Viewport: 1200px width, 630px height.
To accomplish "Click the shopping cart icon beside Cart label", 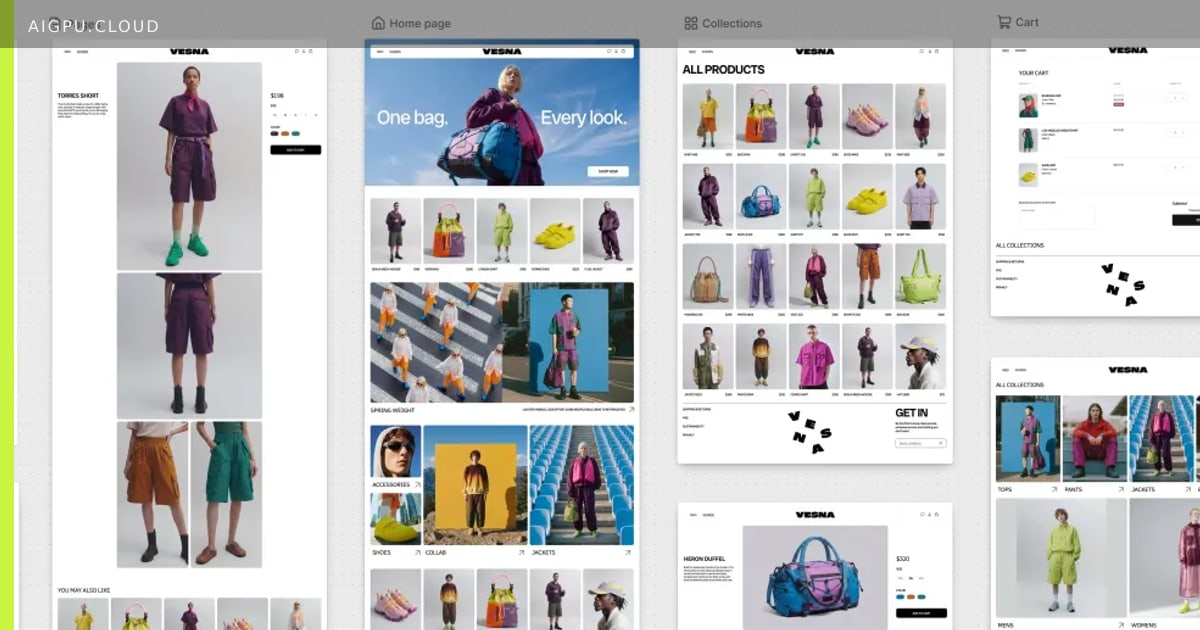I will click(x=1003, y=21).
